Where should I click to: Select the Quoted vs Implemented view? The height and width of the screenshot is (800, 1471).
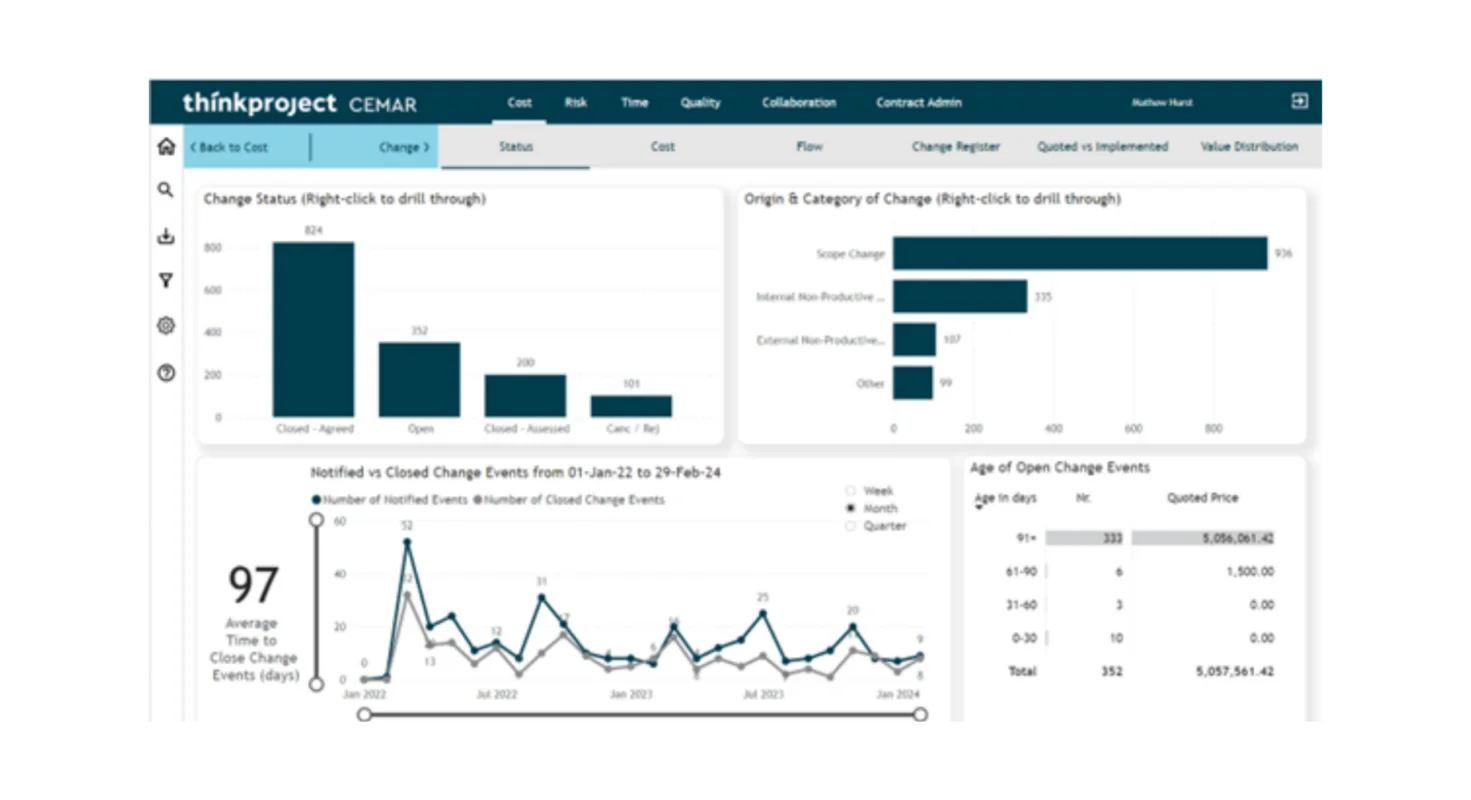pyautogui.click(x=1101, y=146)
